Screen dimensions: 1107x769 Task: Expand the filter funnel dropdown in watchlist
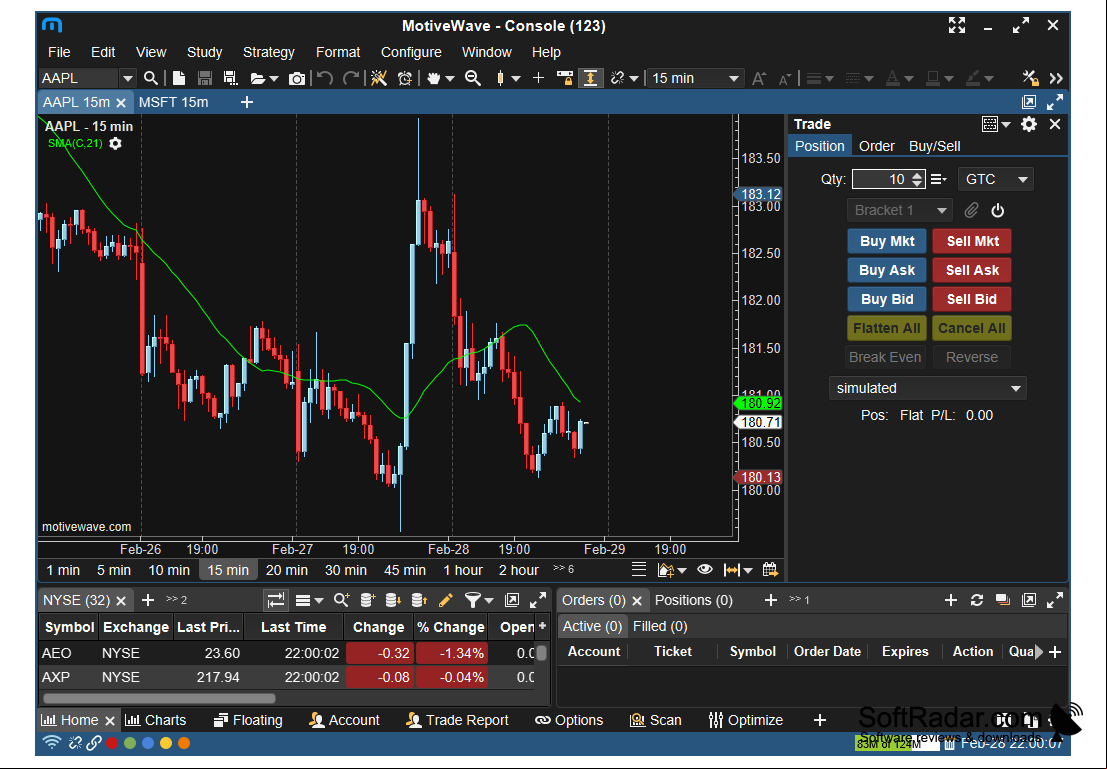(x=489, y=601)
